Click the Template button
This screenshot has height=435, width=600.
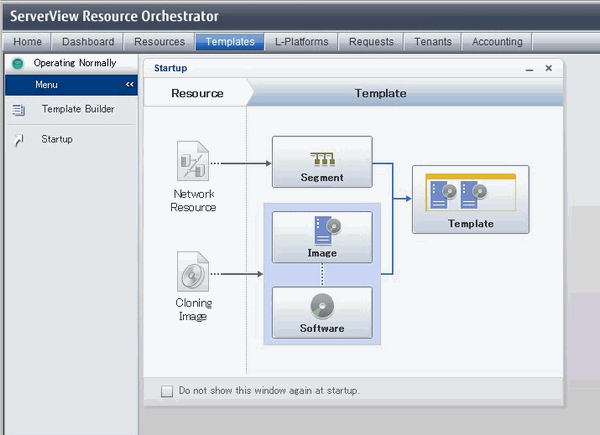click(471, 199)
